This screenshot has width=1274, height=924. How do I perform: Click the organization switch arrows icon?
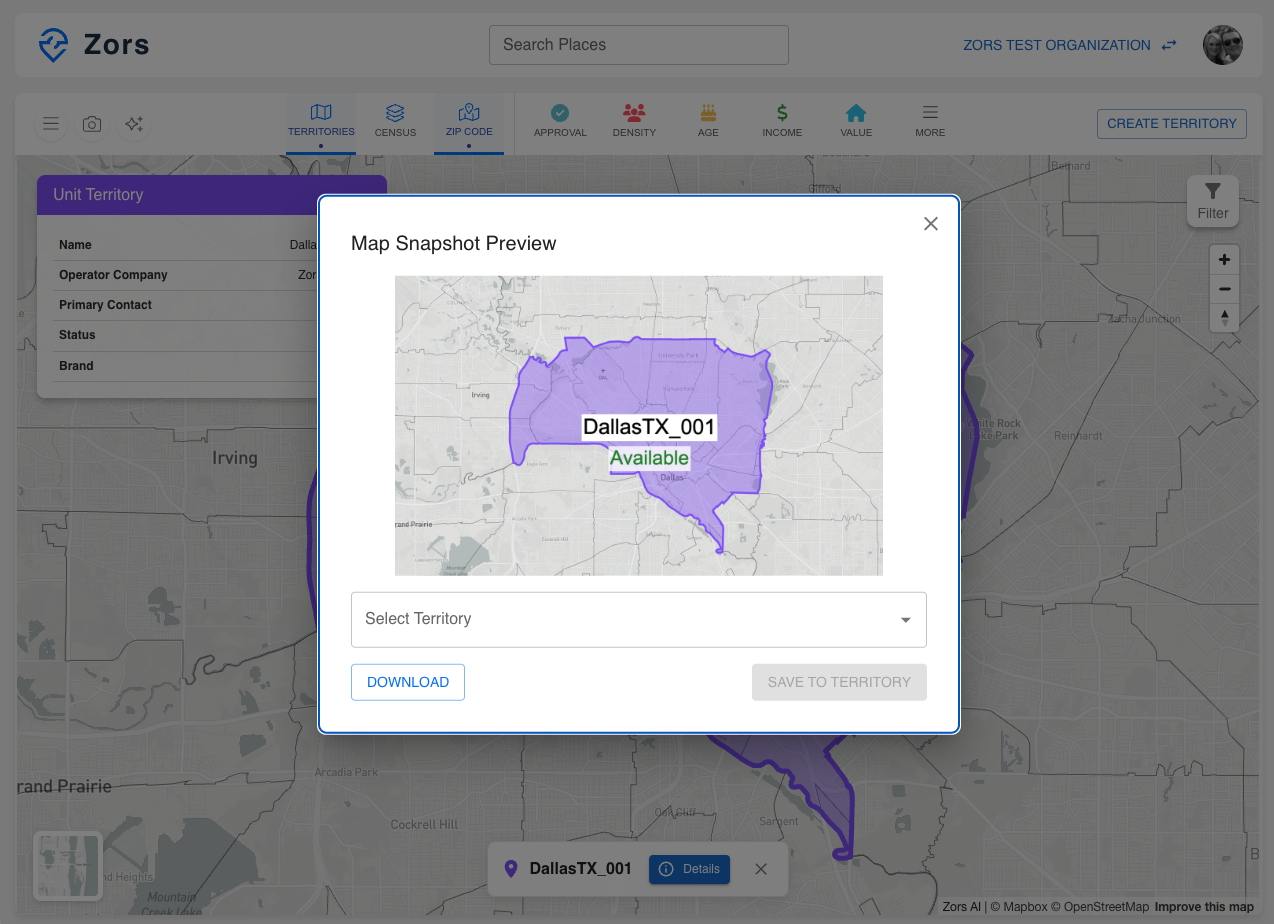1169,45
